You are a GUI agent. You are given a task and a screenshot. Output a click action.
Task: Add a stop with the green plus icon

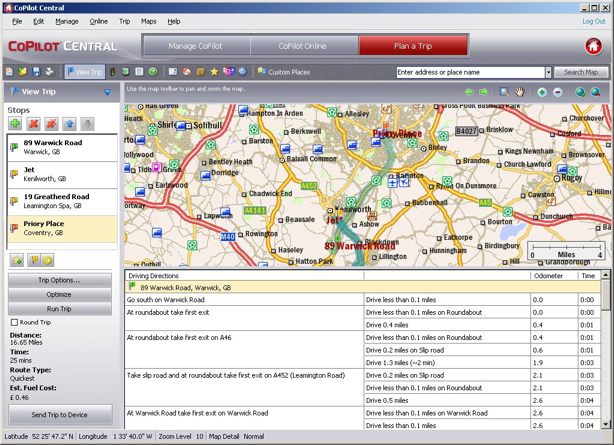tap(15, 124)
